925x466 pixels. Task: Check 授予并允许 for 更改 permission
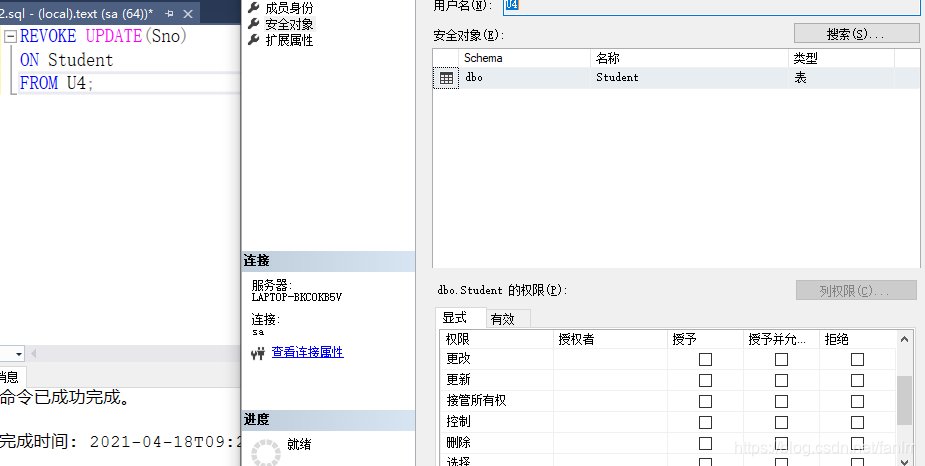tap(781, 359)
